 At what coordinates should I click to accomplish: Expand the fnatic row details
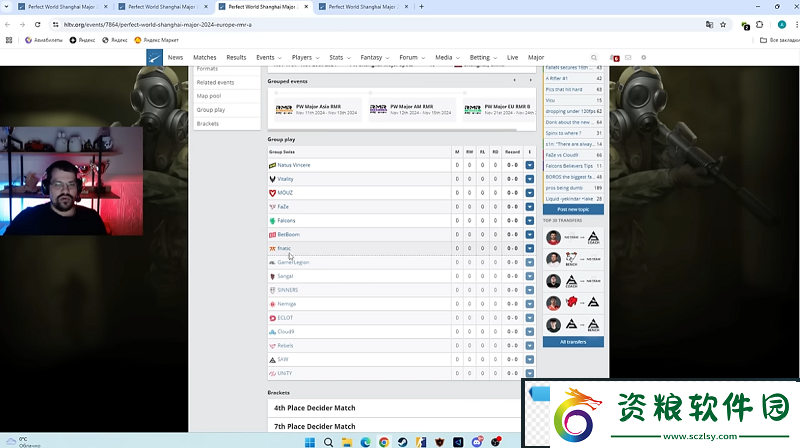[x=530, y=248]
